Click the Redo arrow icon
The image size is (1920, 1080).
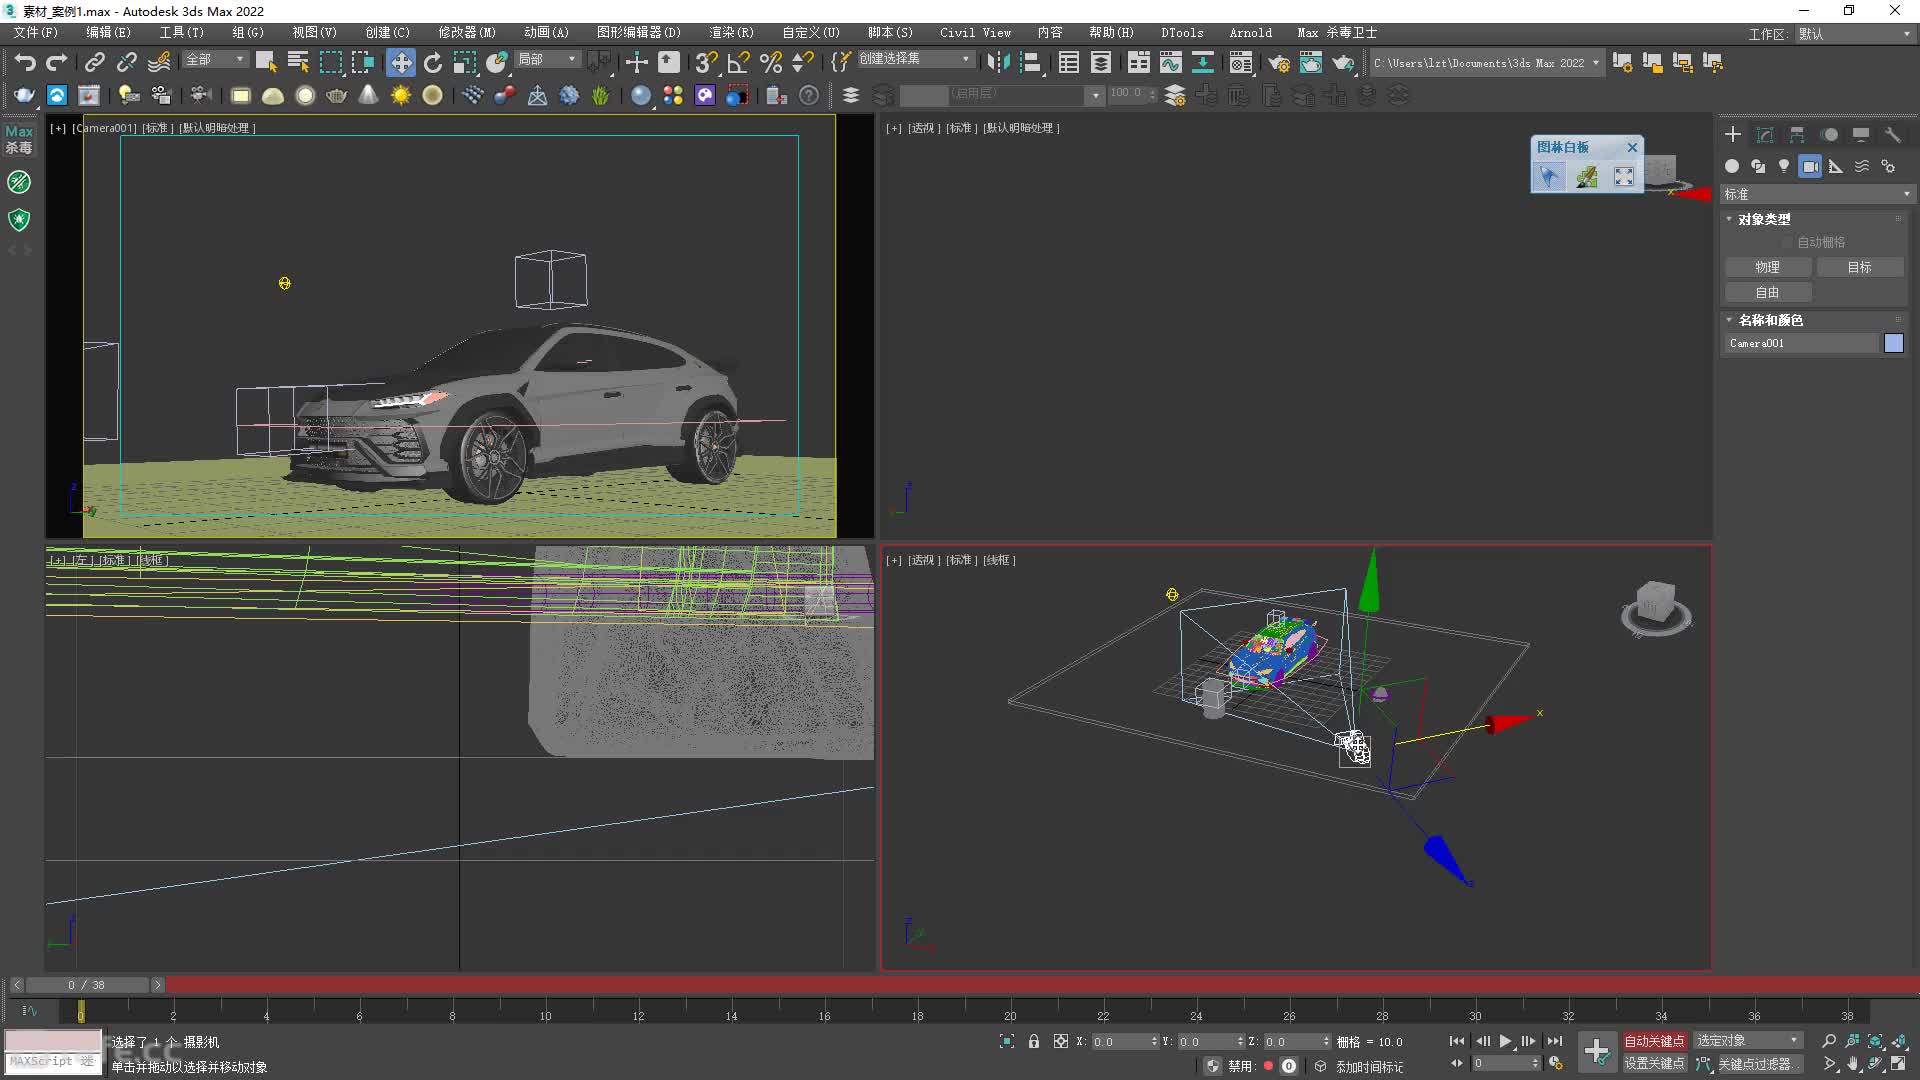[57, 63]
